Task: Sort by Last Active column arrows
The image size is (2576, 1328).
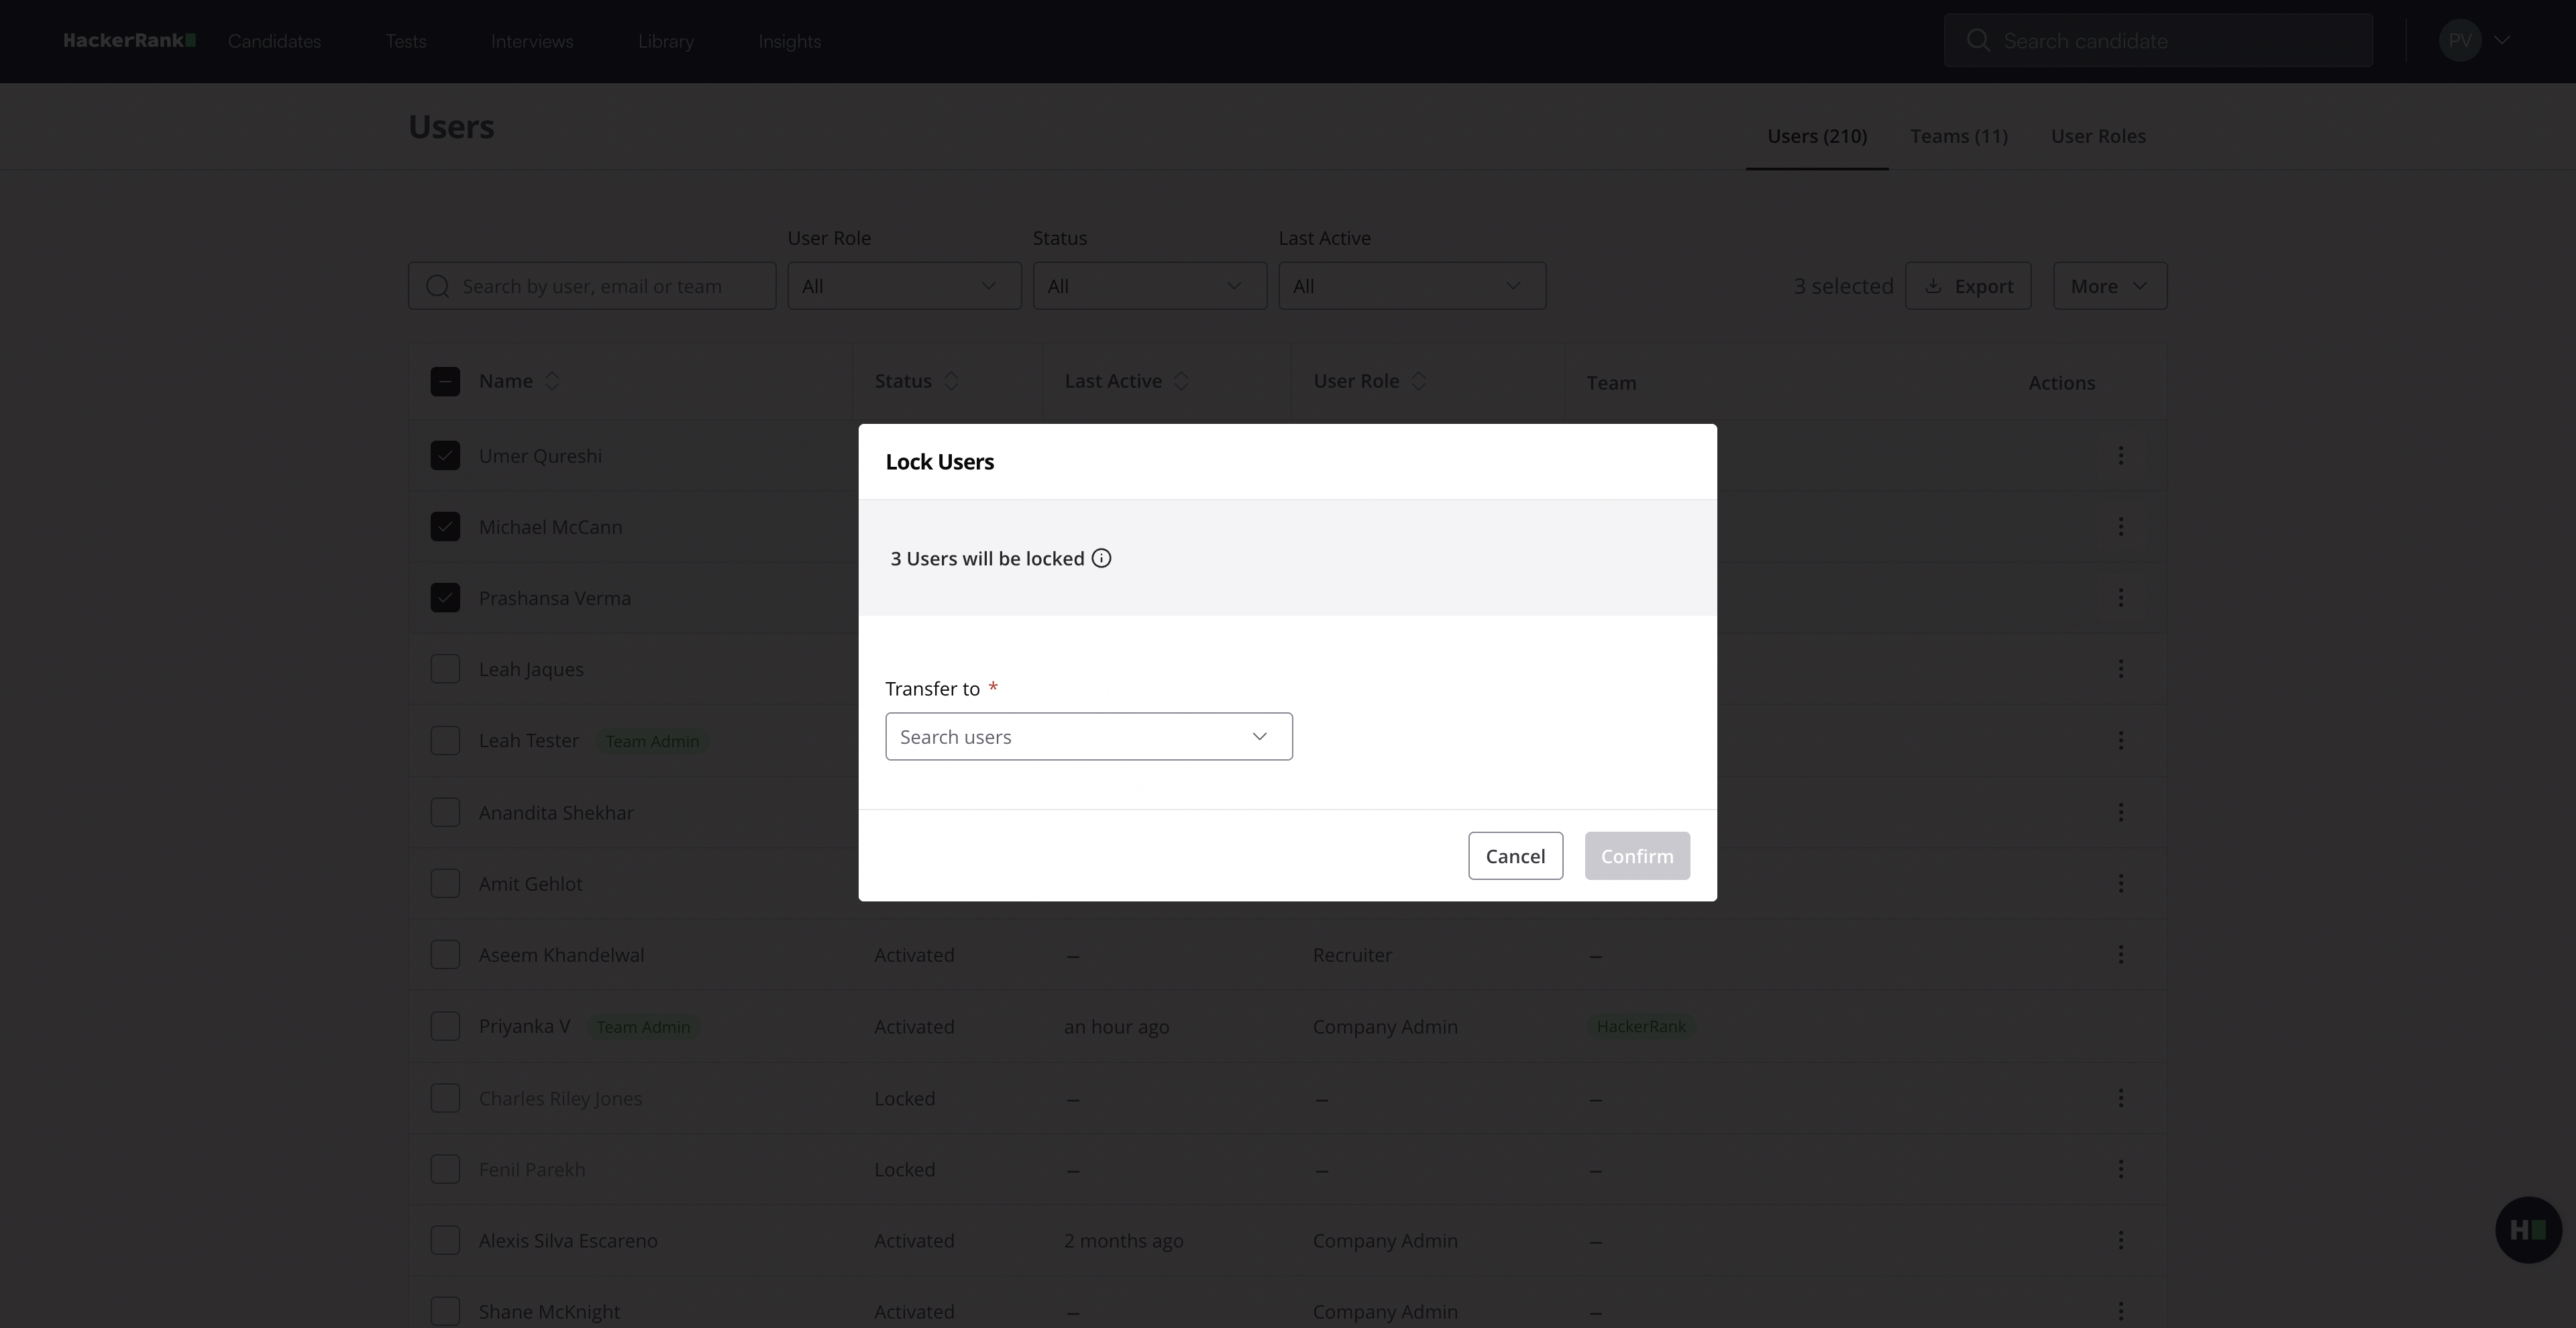Action: tap(1181, 381)
